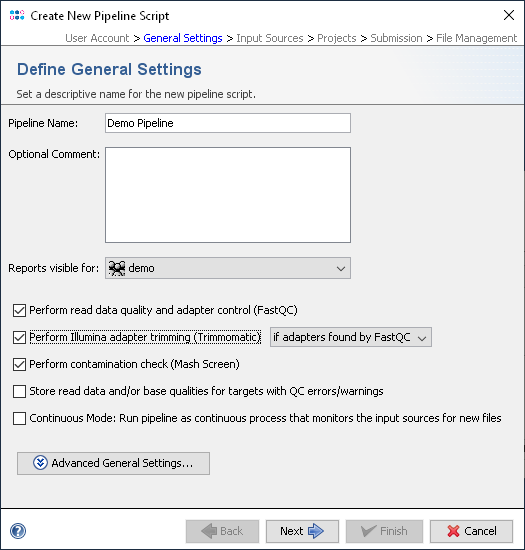Click the app logo in title bar
The height and width of the screenshot is (550, 525).
click(17, 15)
